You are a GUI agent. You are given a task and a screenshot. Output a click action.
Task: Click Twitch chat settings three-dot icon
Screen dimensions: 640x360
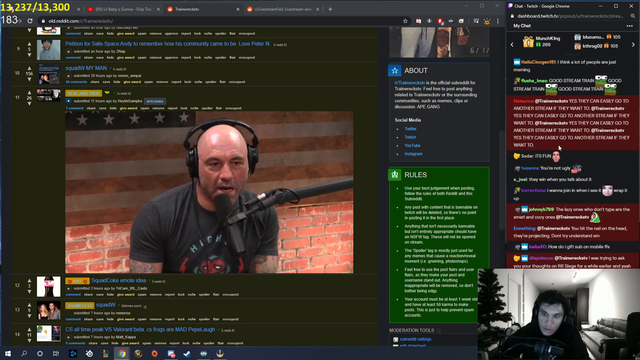(629, 26)
